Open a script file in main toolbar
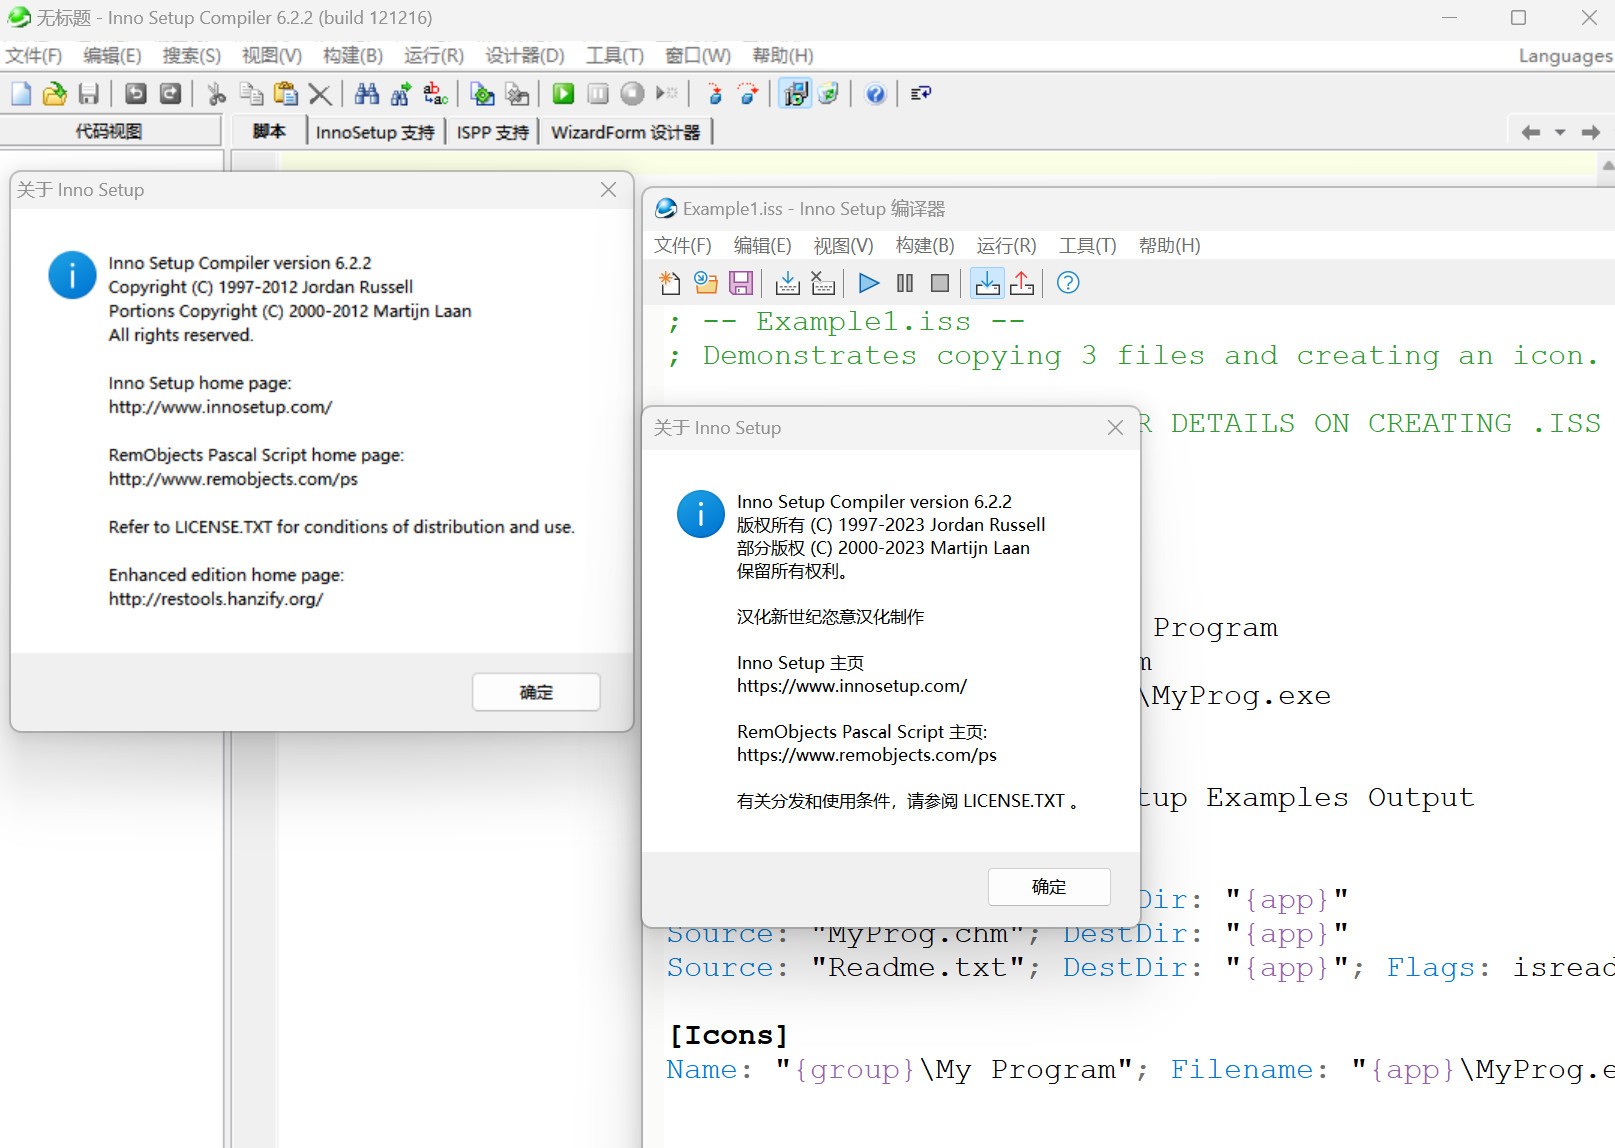Viewport: 1615px width, 1148px height. tap(55, 94)
